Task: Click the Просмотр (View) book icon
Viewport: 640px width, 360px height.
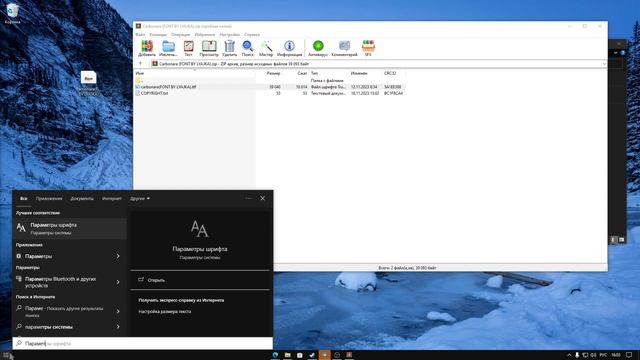Action: coord(209,48)
